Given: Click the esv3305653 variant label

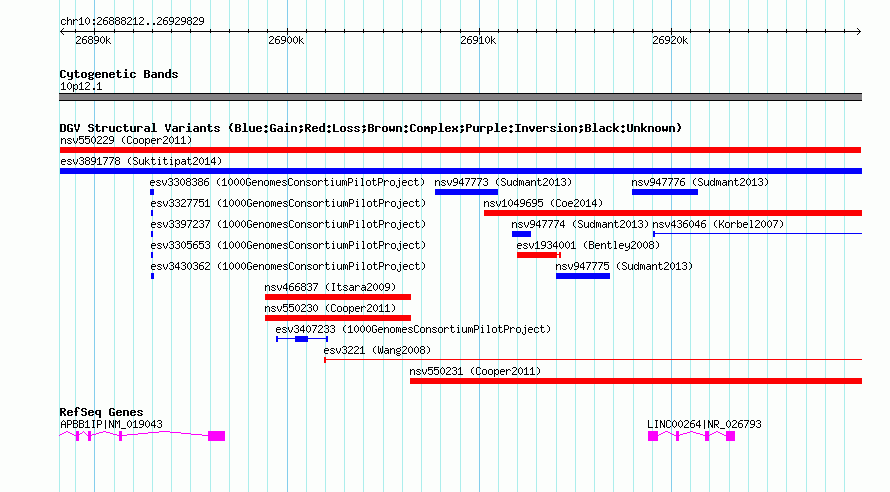Looking at the screenshot, I should [288, 245].
